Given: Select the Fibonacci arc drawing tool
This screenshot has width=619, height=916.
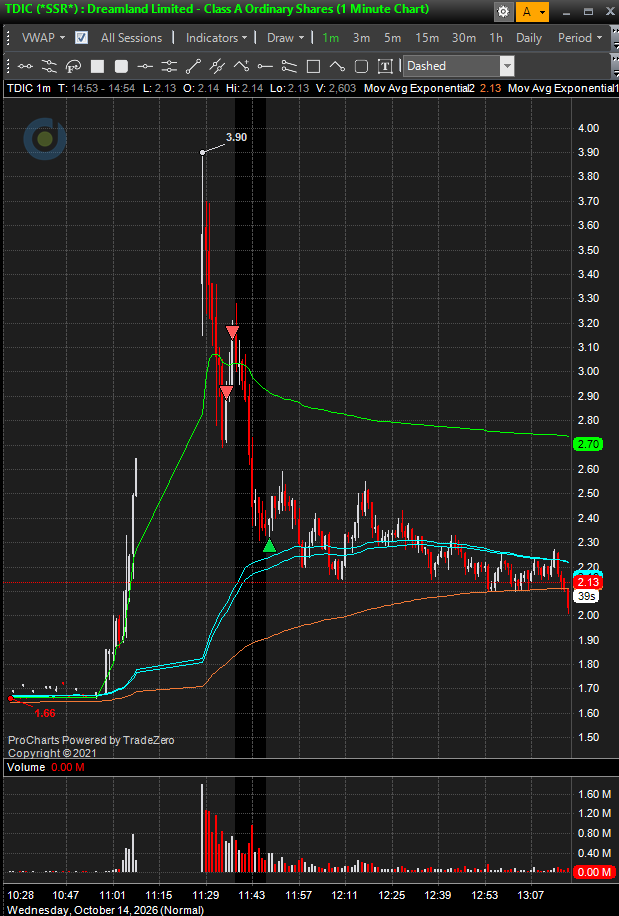Looking at the screenshot, I should tap(73, 66).
